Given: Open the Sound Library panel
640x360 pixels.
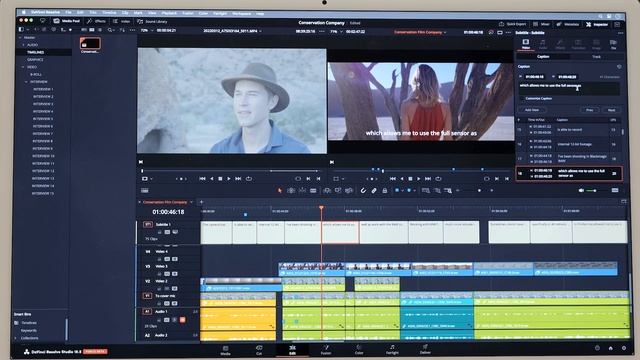Looking at the screenshot, I should click(x=153, y=21).
